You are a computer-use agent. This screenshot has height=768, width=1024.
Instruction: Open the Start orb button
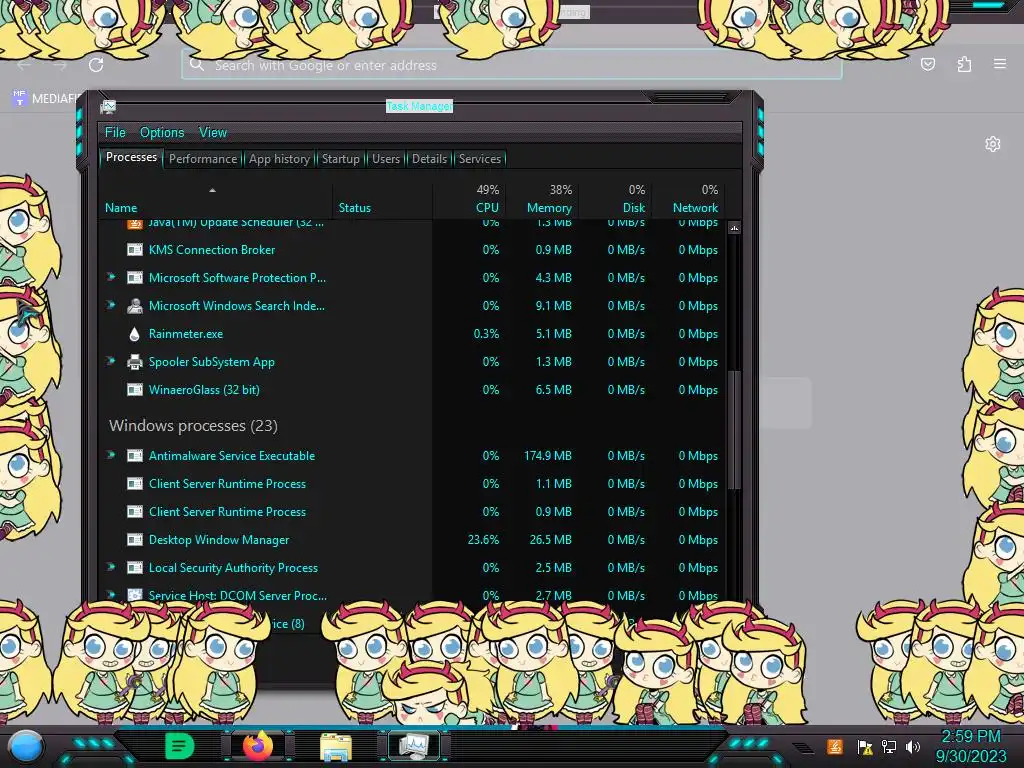[x=26, y=747]
